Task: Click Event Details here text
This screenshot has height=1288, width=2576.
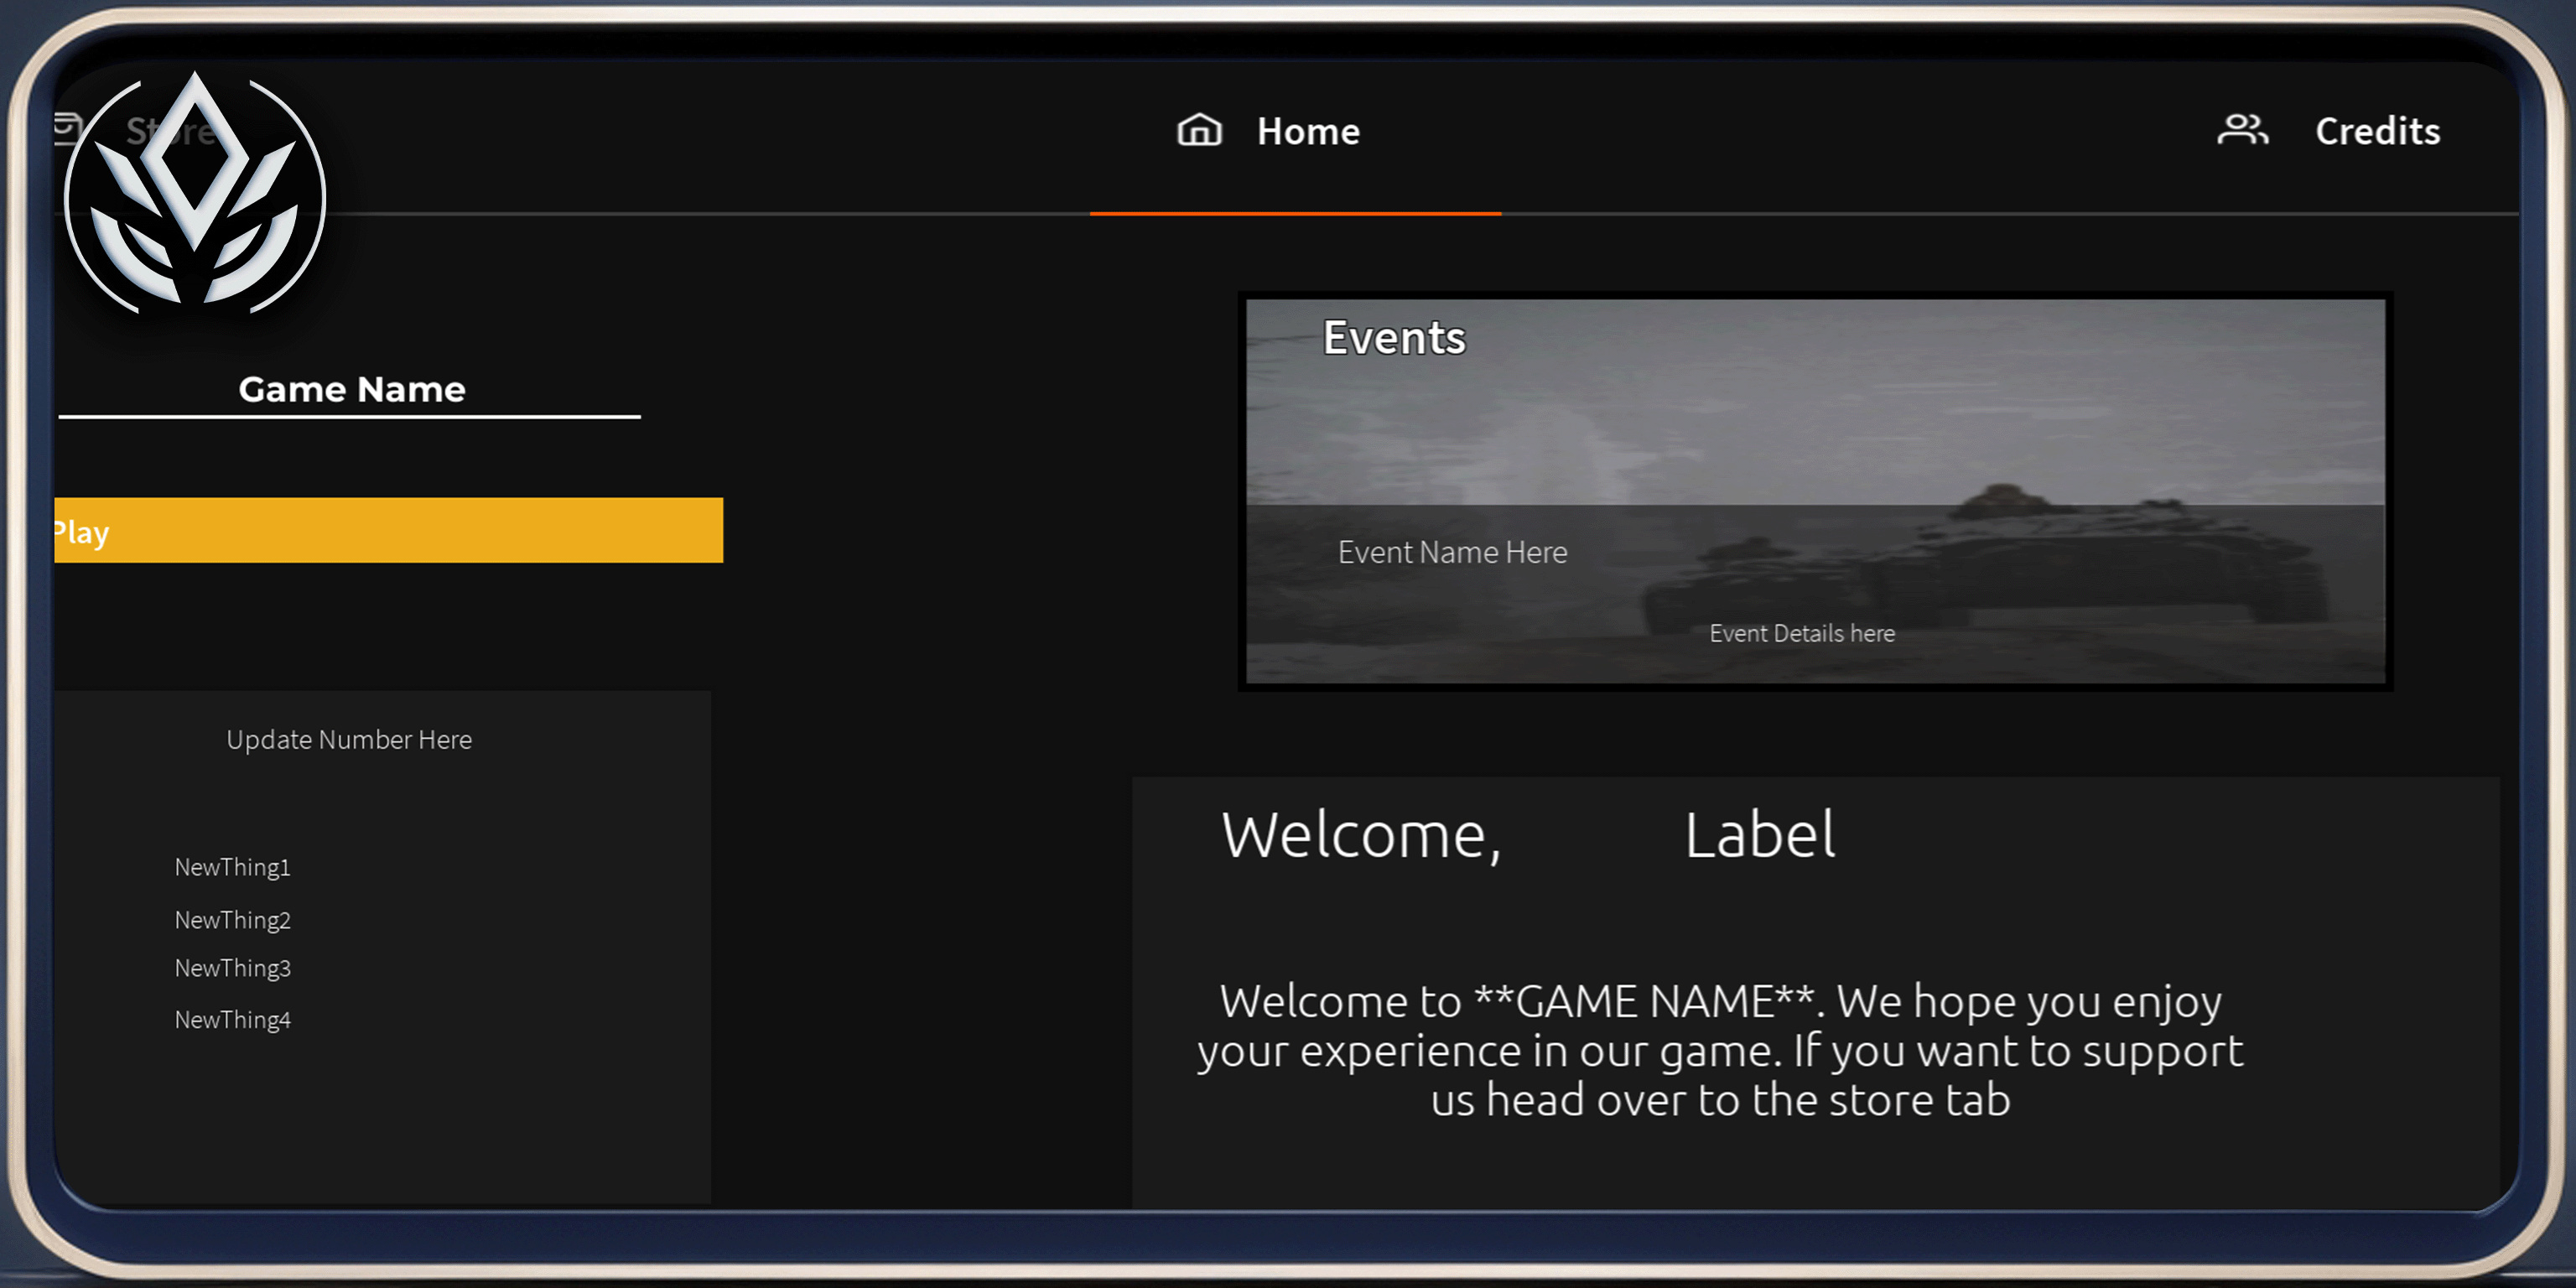Action: tap(1801, 633)
